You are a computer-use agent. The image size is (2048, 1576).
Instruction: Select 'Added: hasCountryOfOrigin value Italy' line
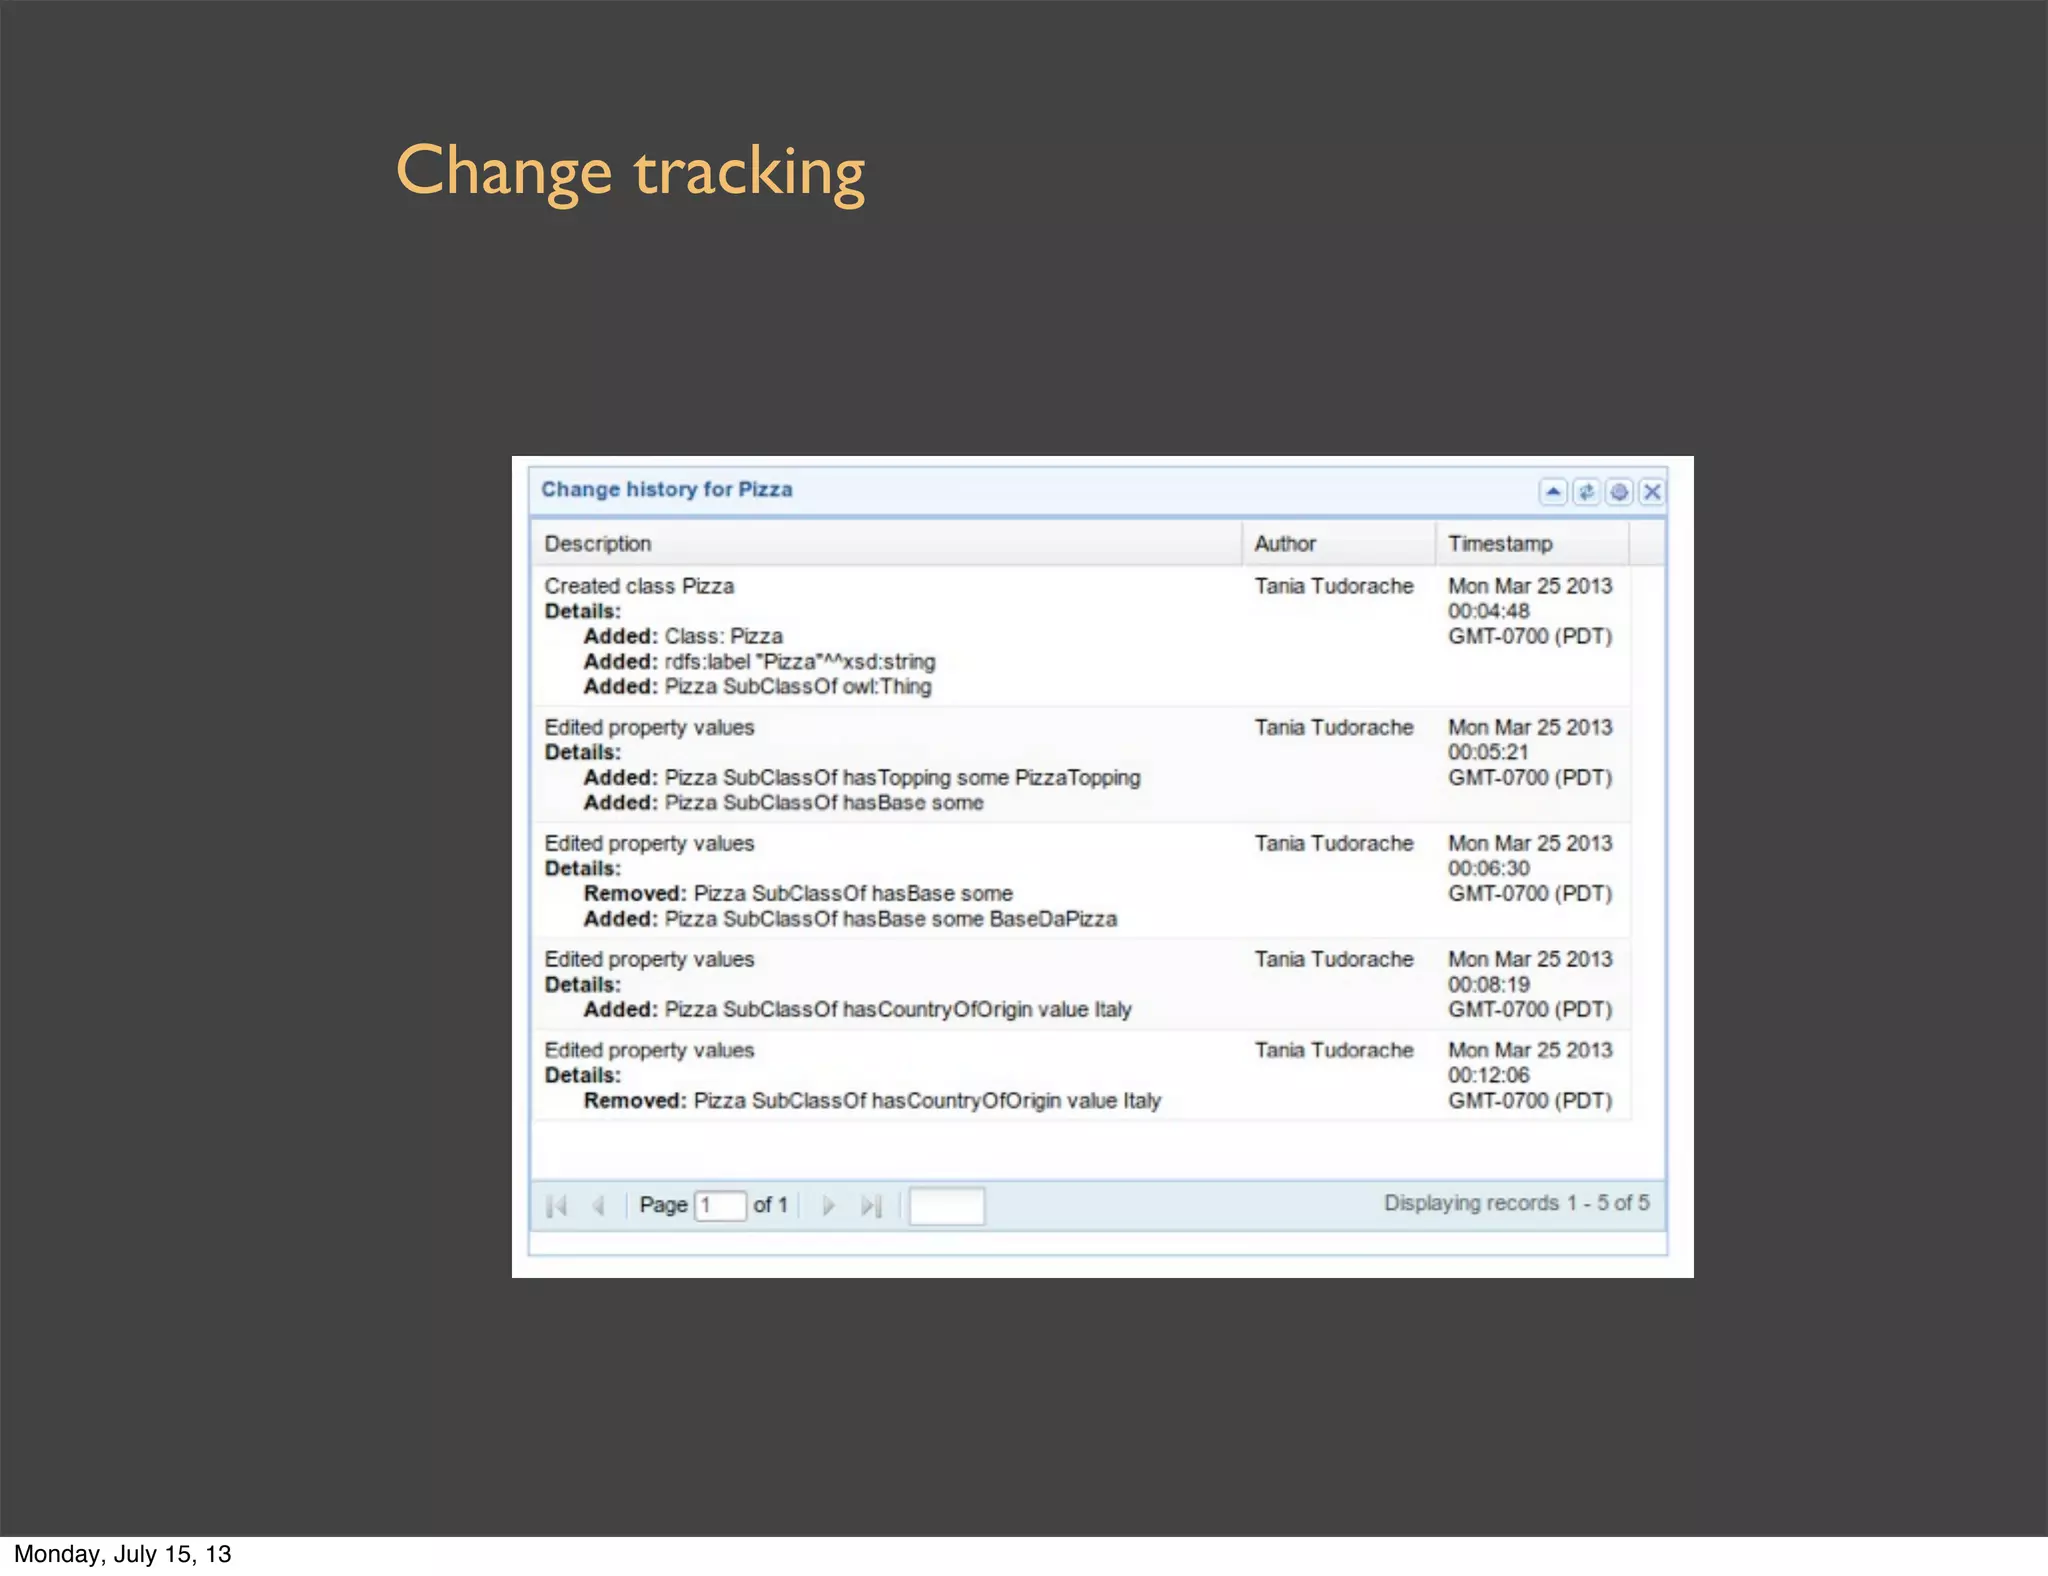click(857, 1009)
